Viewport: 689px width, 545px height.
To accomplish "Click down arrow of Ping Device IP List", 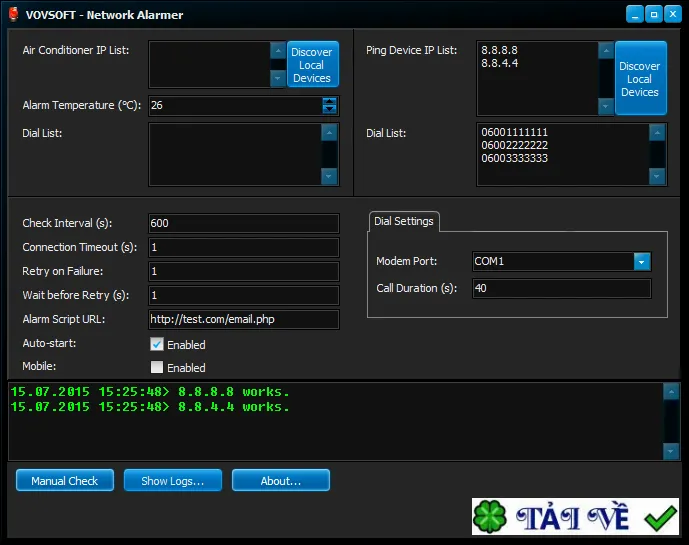I will point(606,106).
